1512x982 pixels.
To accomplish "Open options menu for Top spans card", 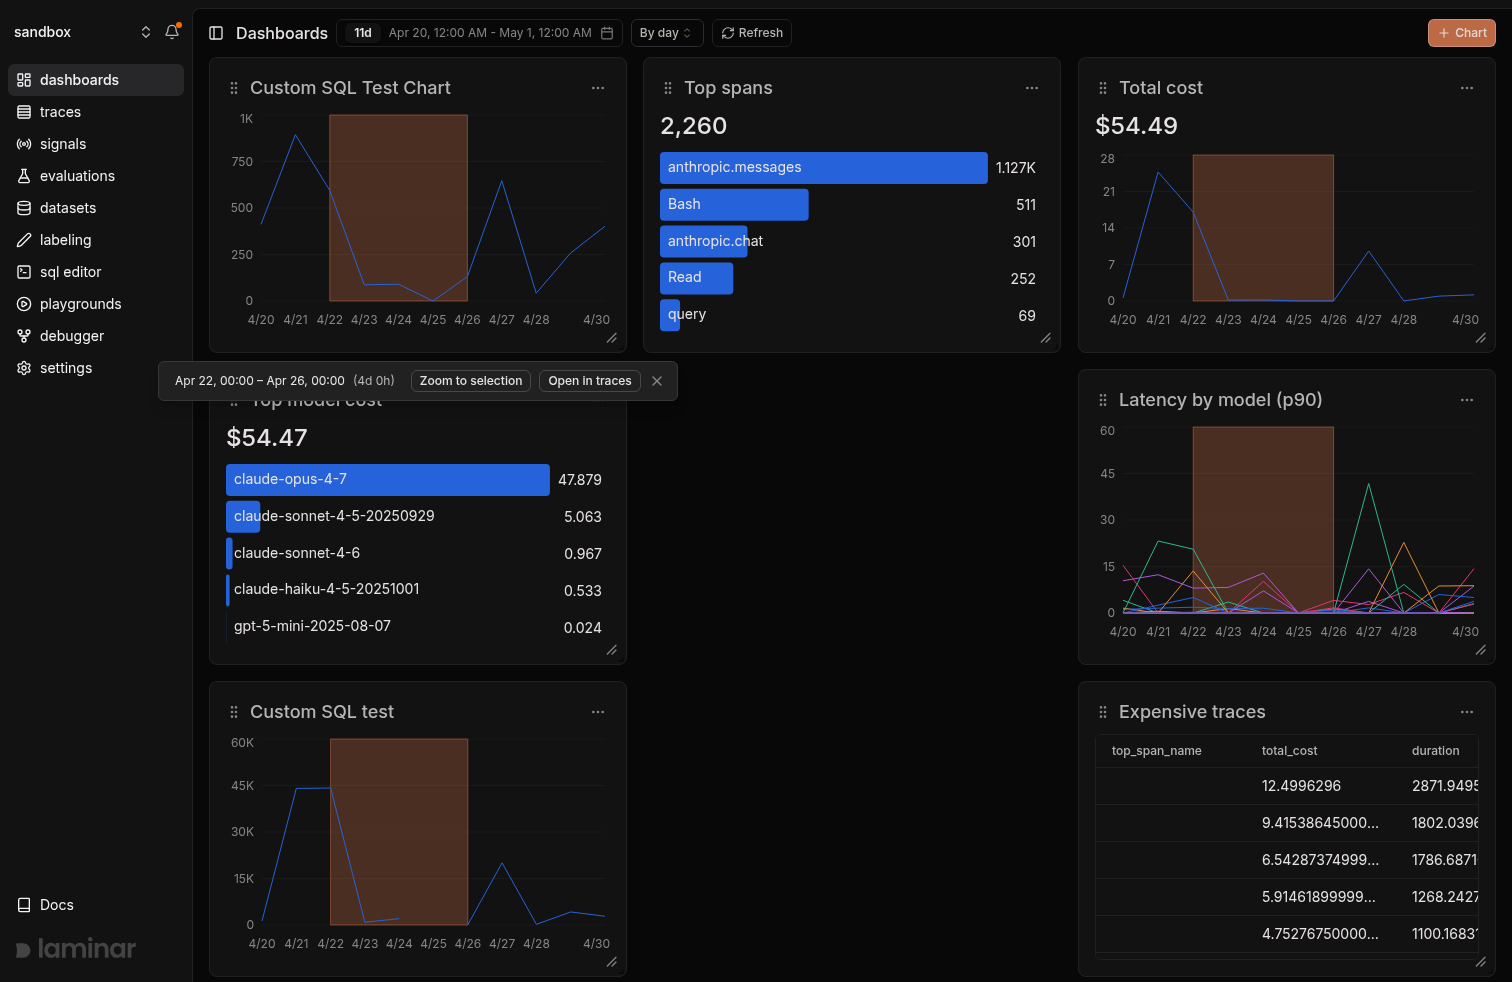I will pyautogui.click(x=1032, y=88).
